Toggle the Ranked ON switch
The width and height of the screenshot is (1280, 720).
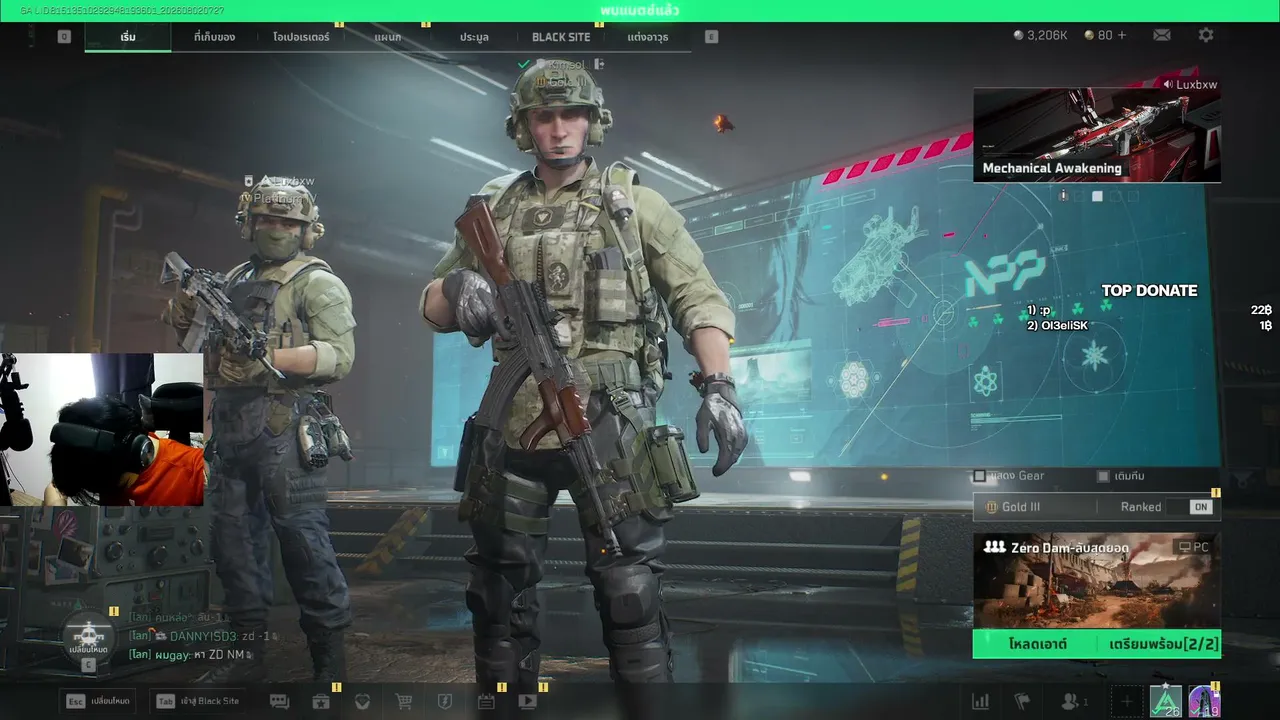1201,507
